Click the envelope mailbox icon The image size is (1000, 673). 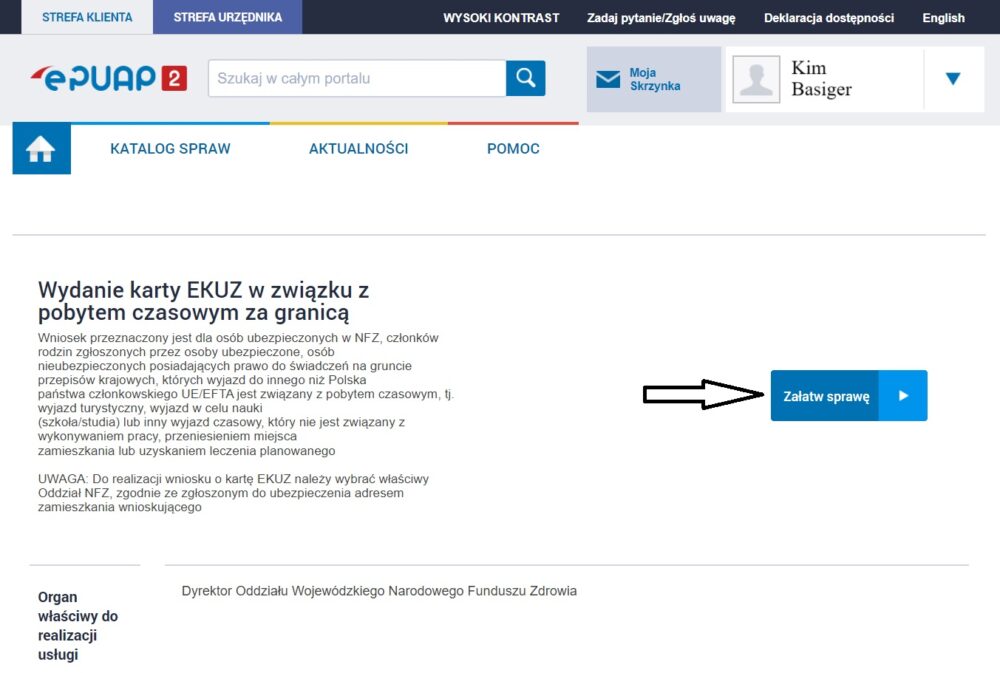[608, 80]
